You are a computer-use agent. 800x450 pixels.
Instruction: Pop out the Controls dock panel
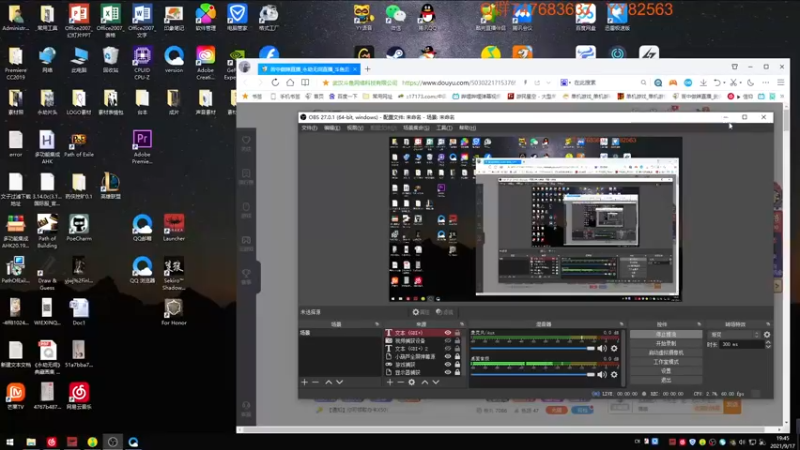(699, 324)
